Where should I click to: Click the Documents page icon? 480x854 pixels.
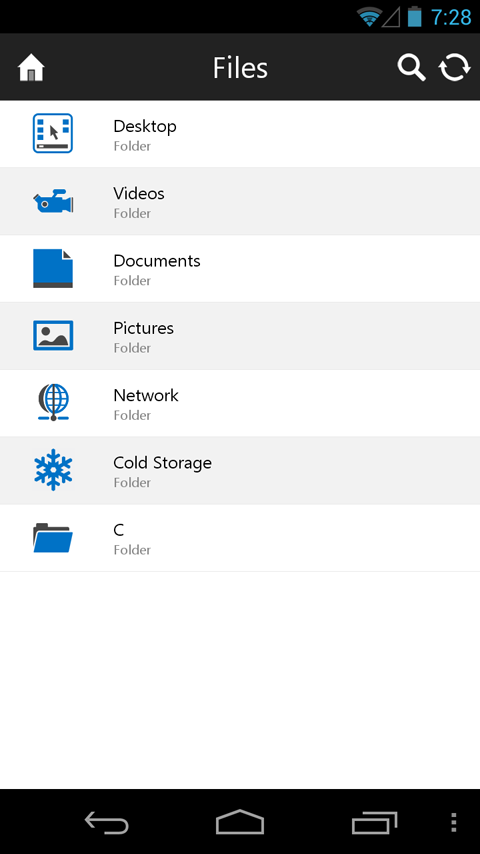tap(53, 268)
